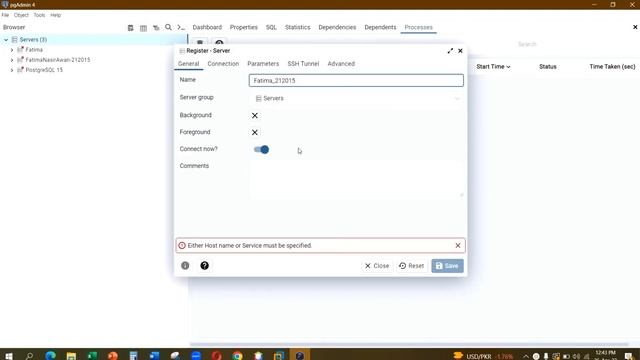The image size is (640, 360).
Task: Click the Name input field
Action: pos(356,80)
